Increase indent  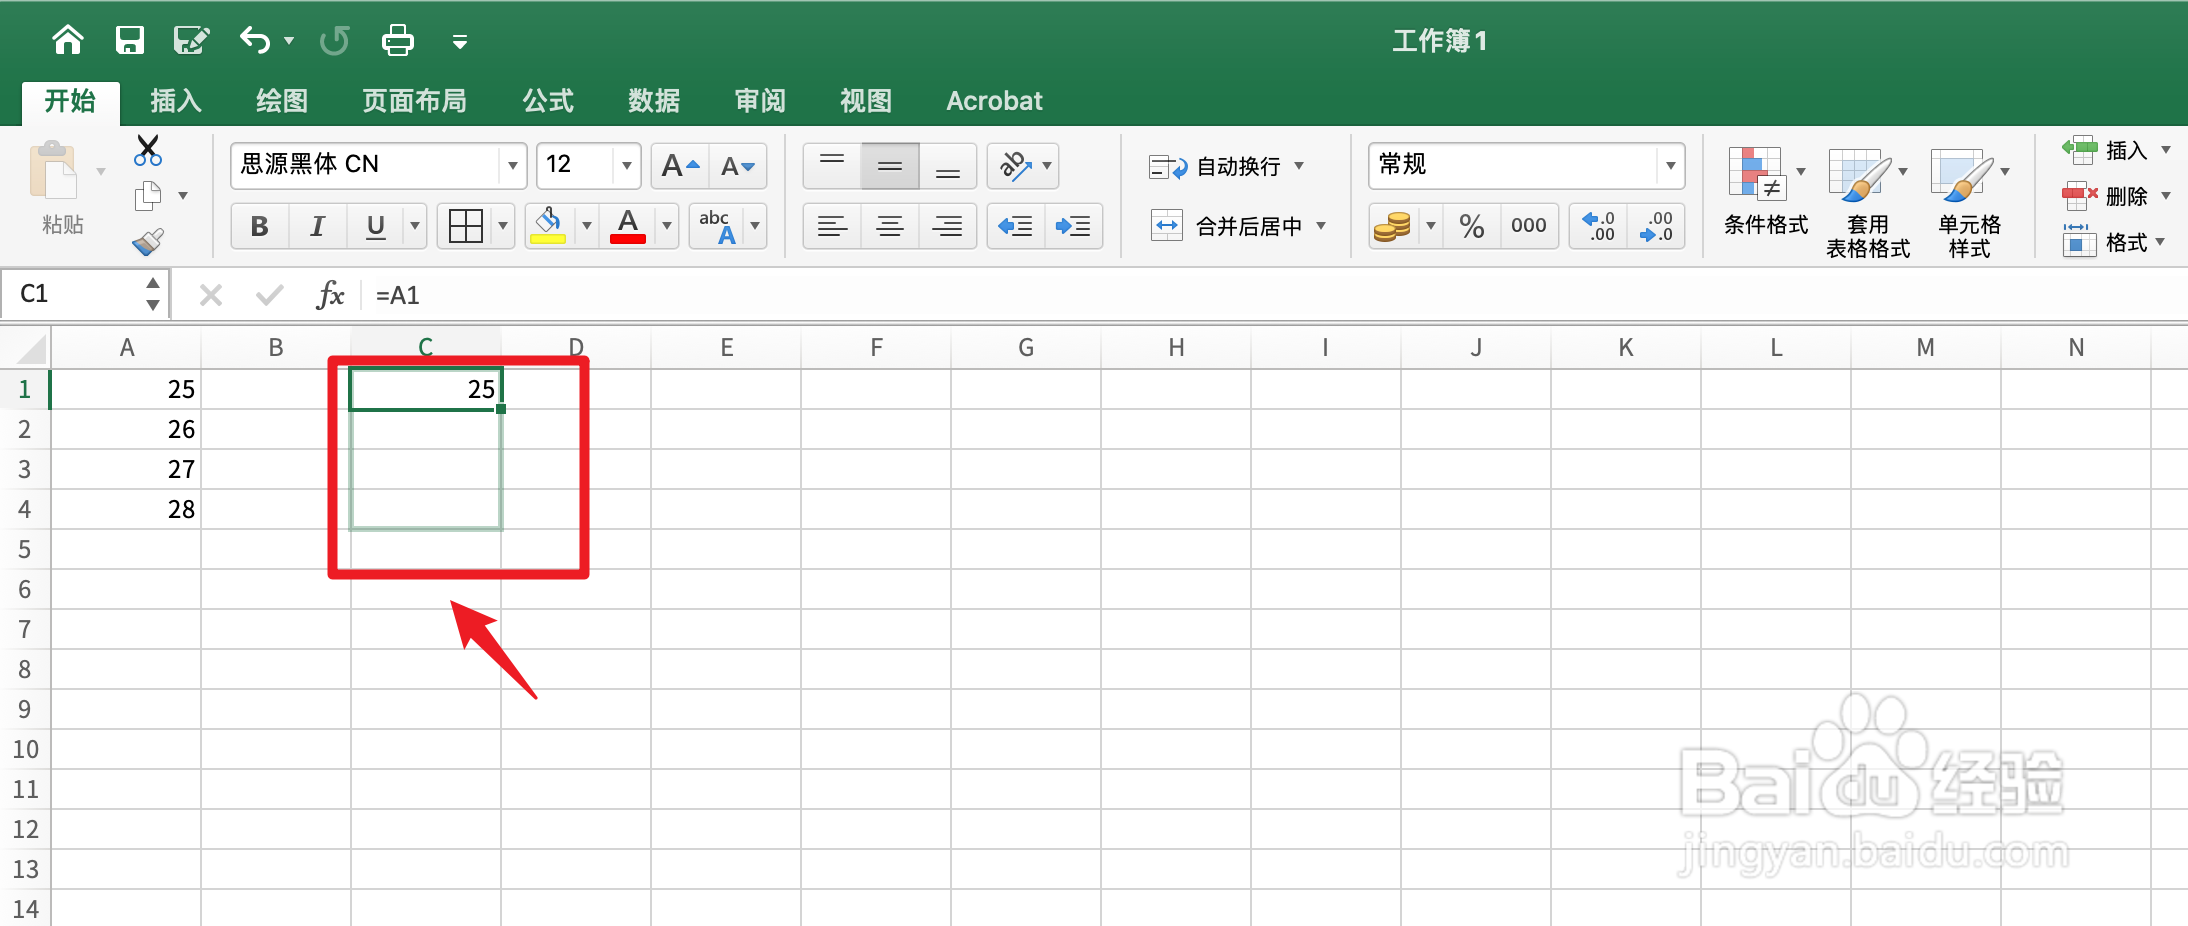click(1074, 226)
